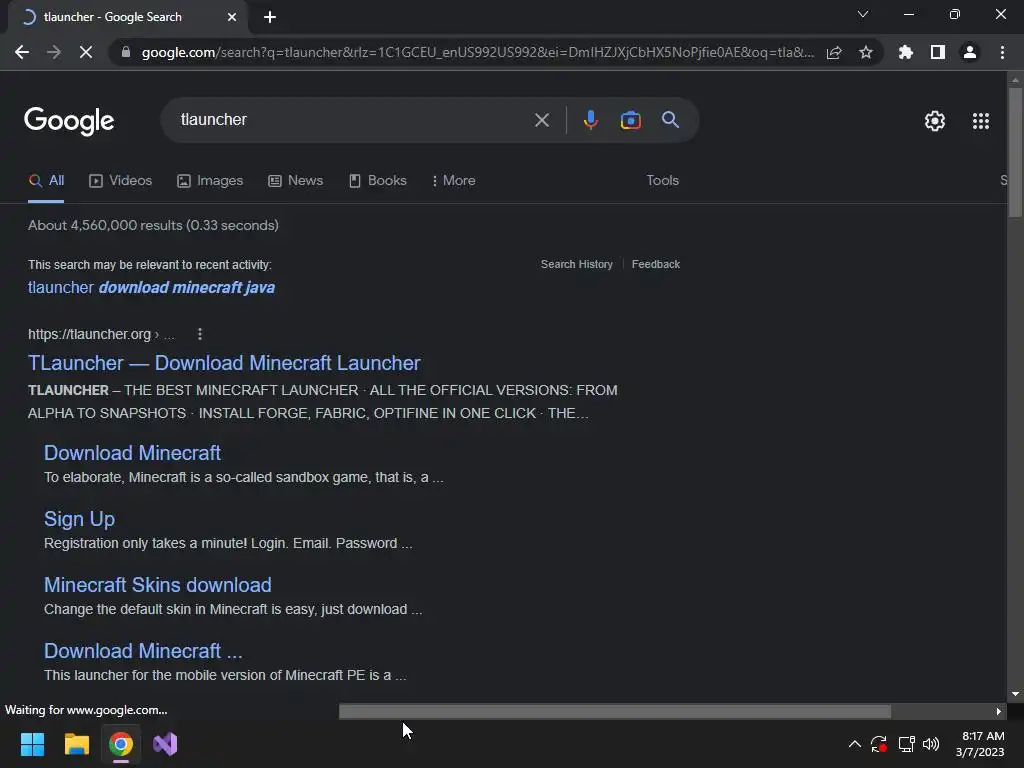Image resolution: width=1024 pixels, height=768 pixels.
Task: Go to Google homepage via logo
Action: pos(69,121)
